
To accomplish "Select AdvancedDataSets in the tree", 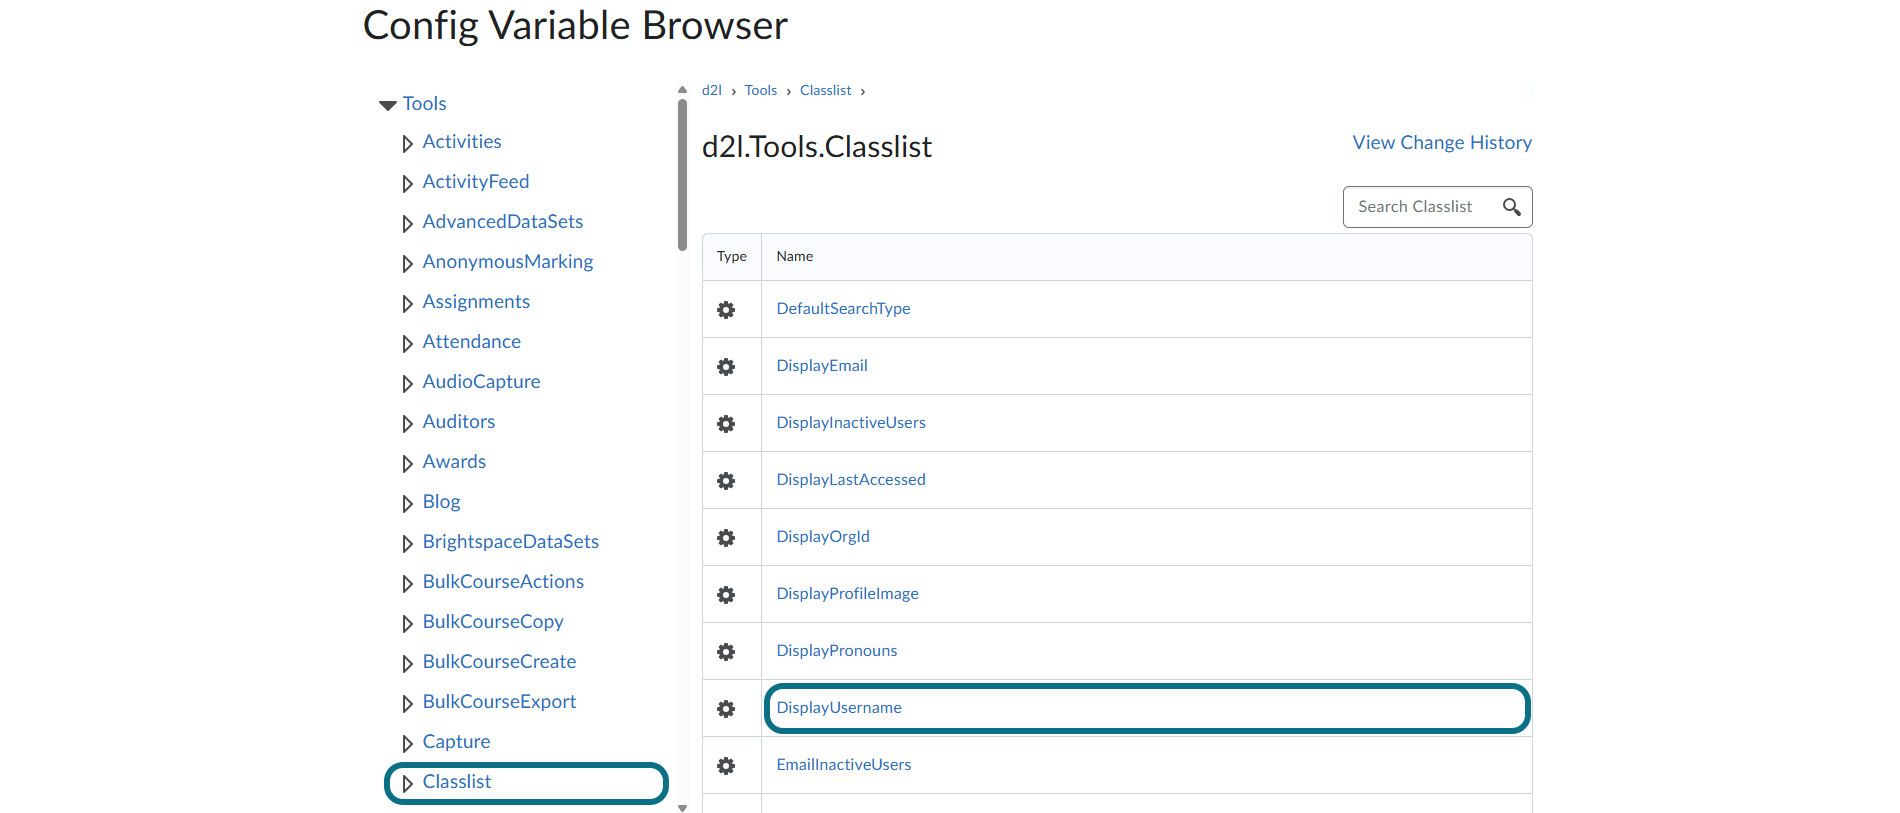I will 503,222.
